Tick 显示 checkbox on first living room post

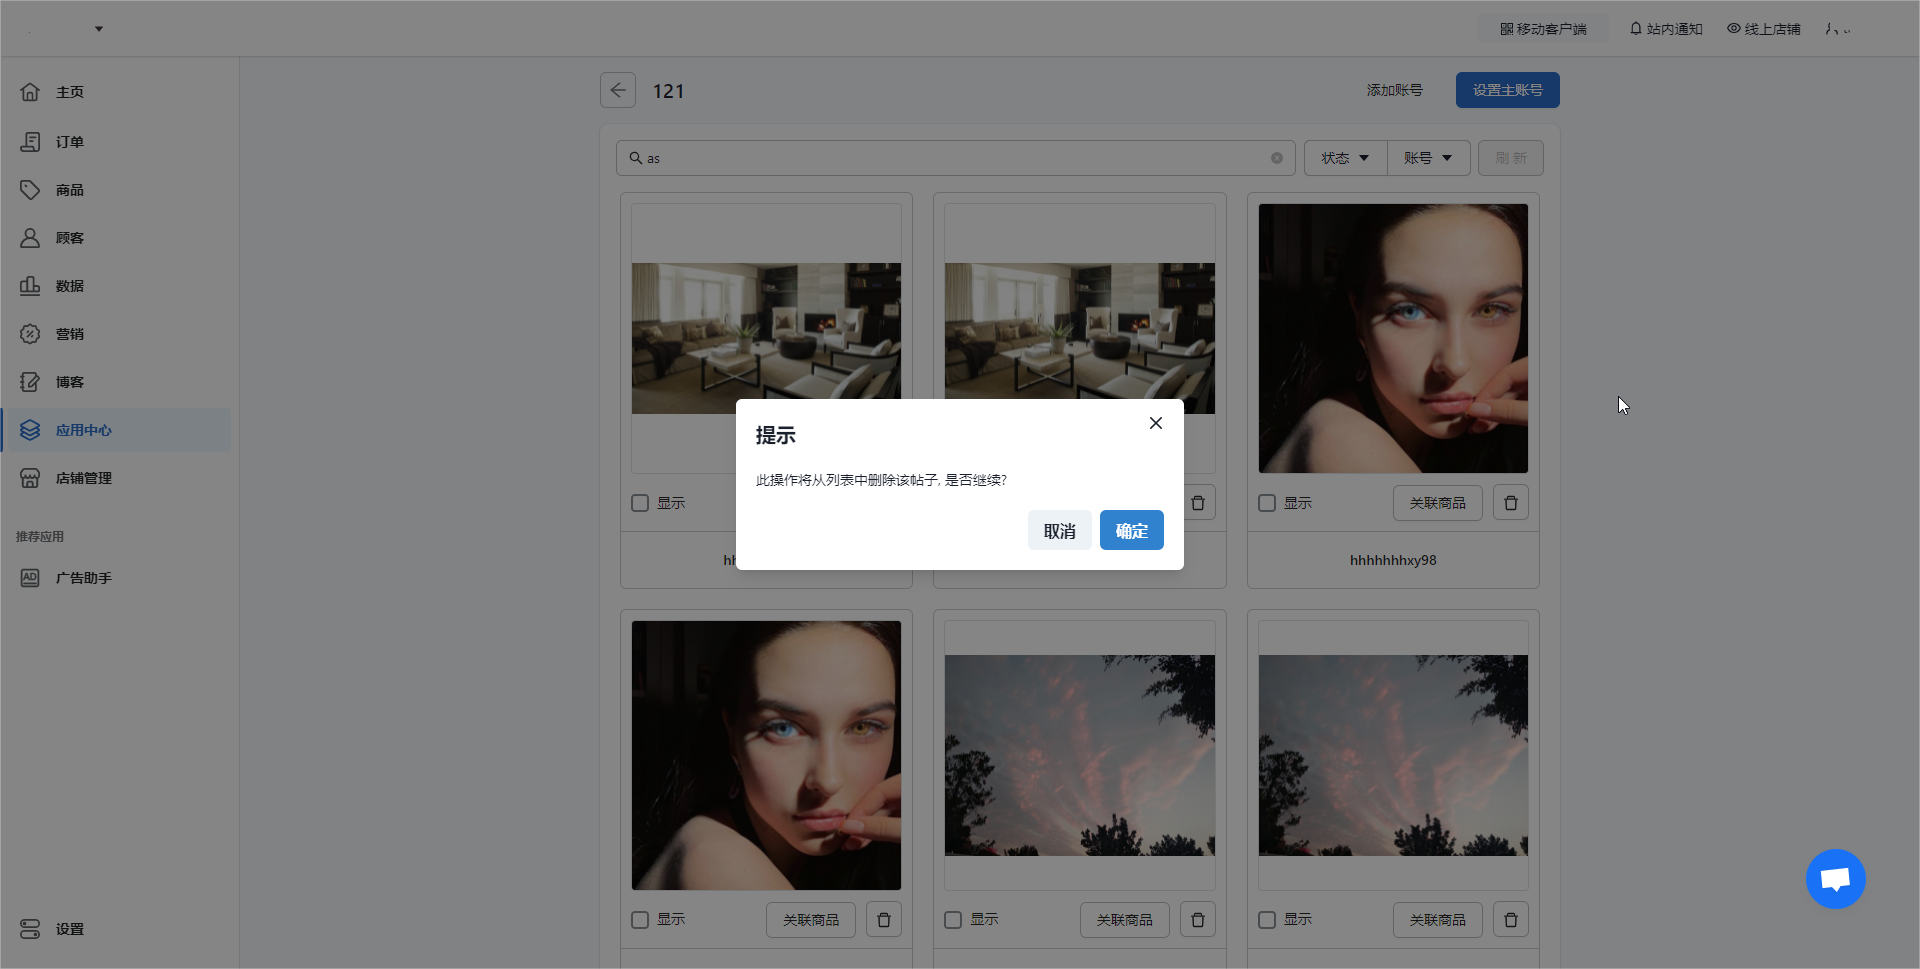[x=640, y=503]
